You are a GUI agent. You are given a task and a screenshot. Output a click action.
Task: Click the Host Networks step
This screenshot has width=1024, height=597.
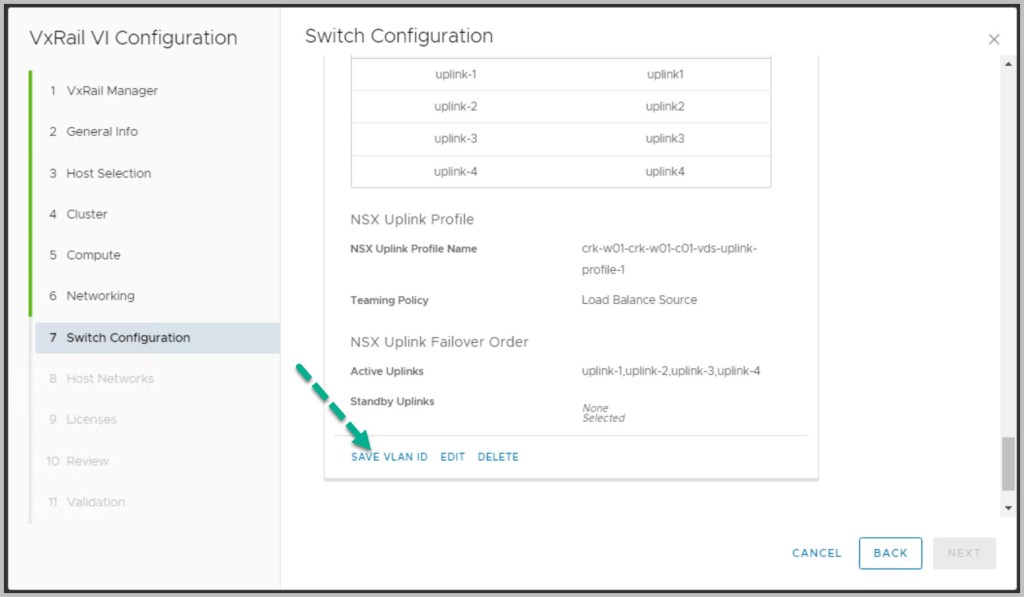click(x=110, y=379)
